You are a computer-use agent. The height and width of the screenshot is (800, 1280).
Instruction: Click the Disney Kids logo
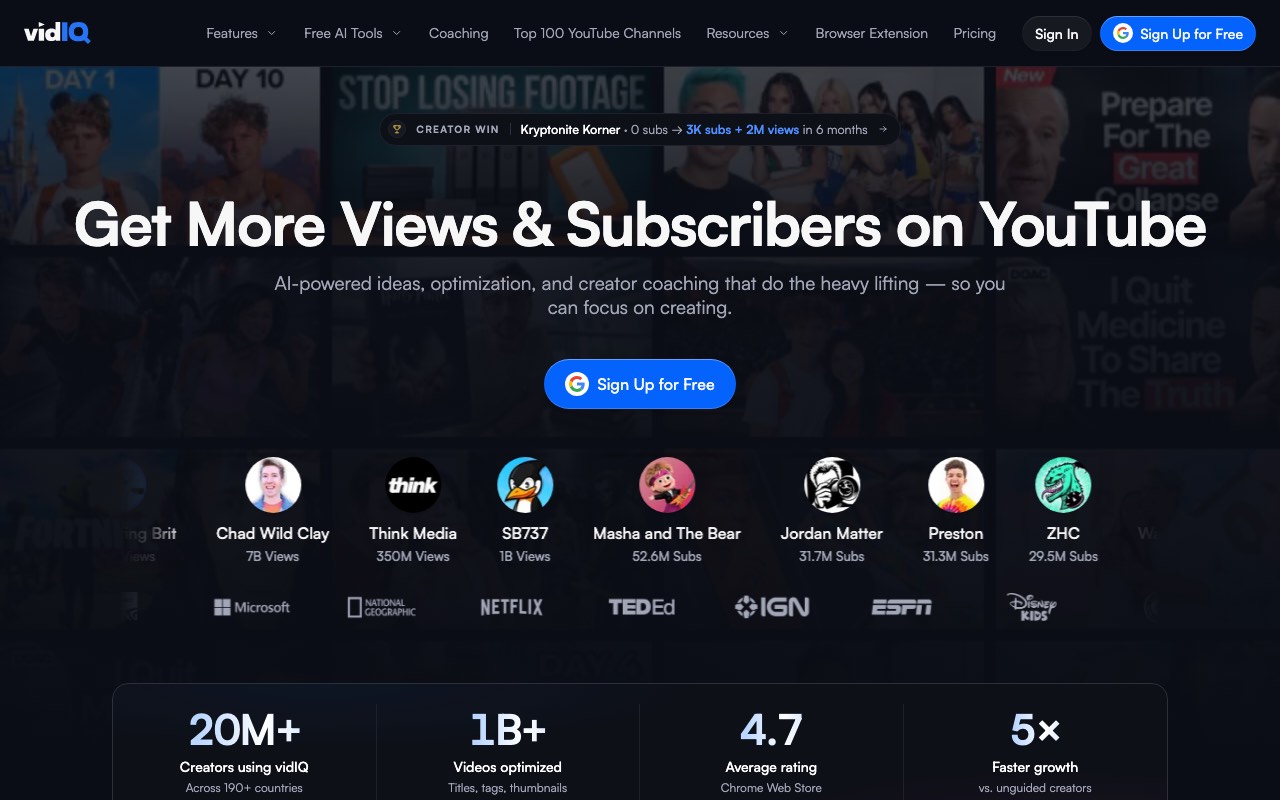click(x=1032, y=607)
